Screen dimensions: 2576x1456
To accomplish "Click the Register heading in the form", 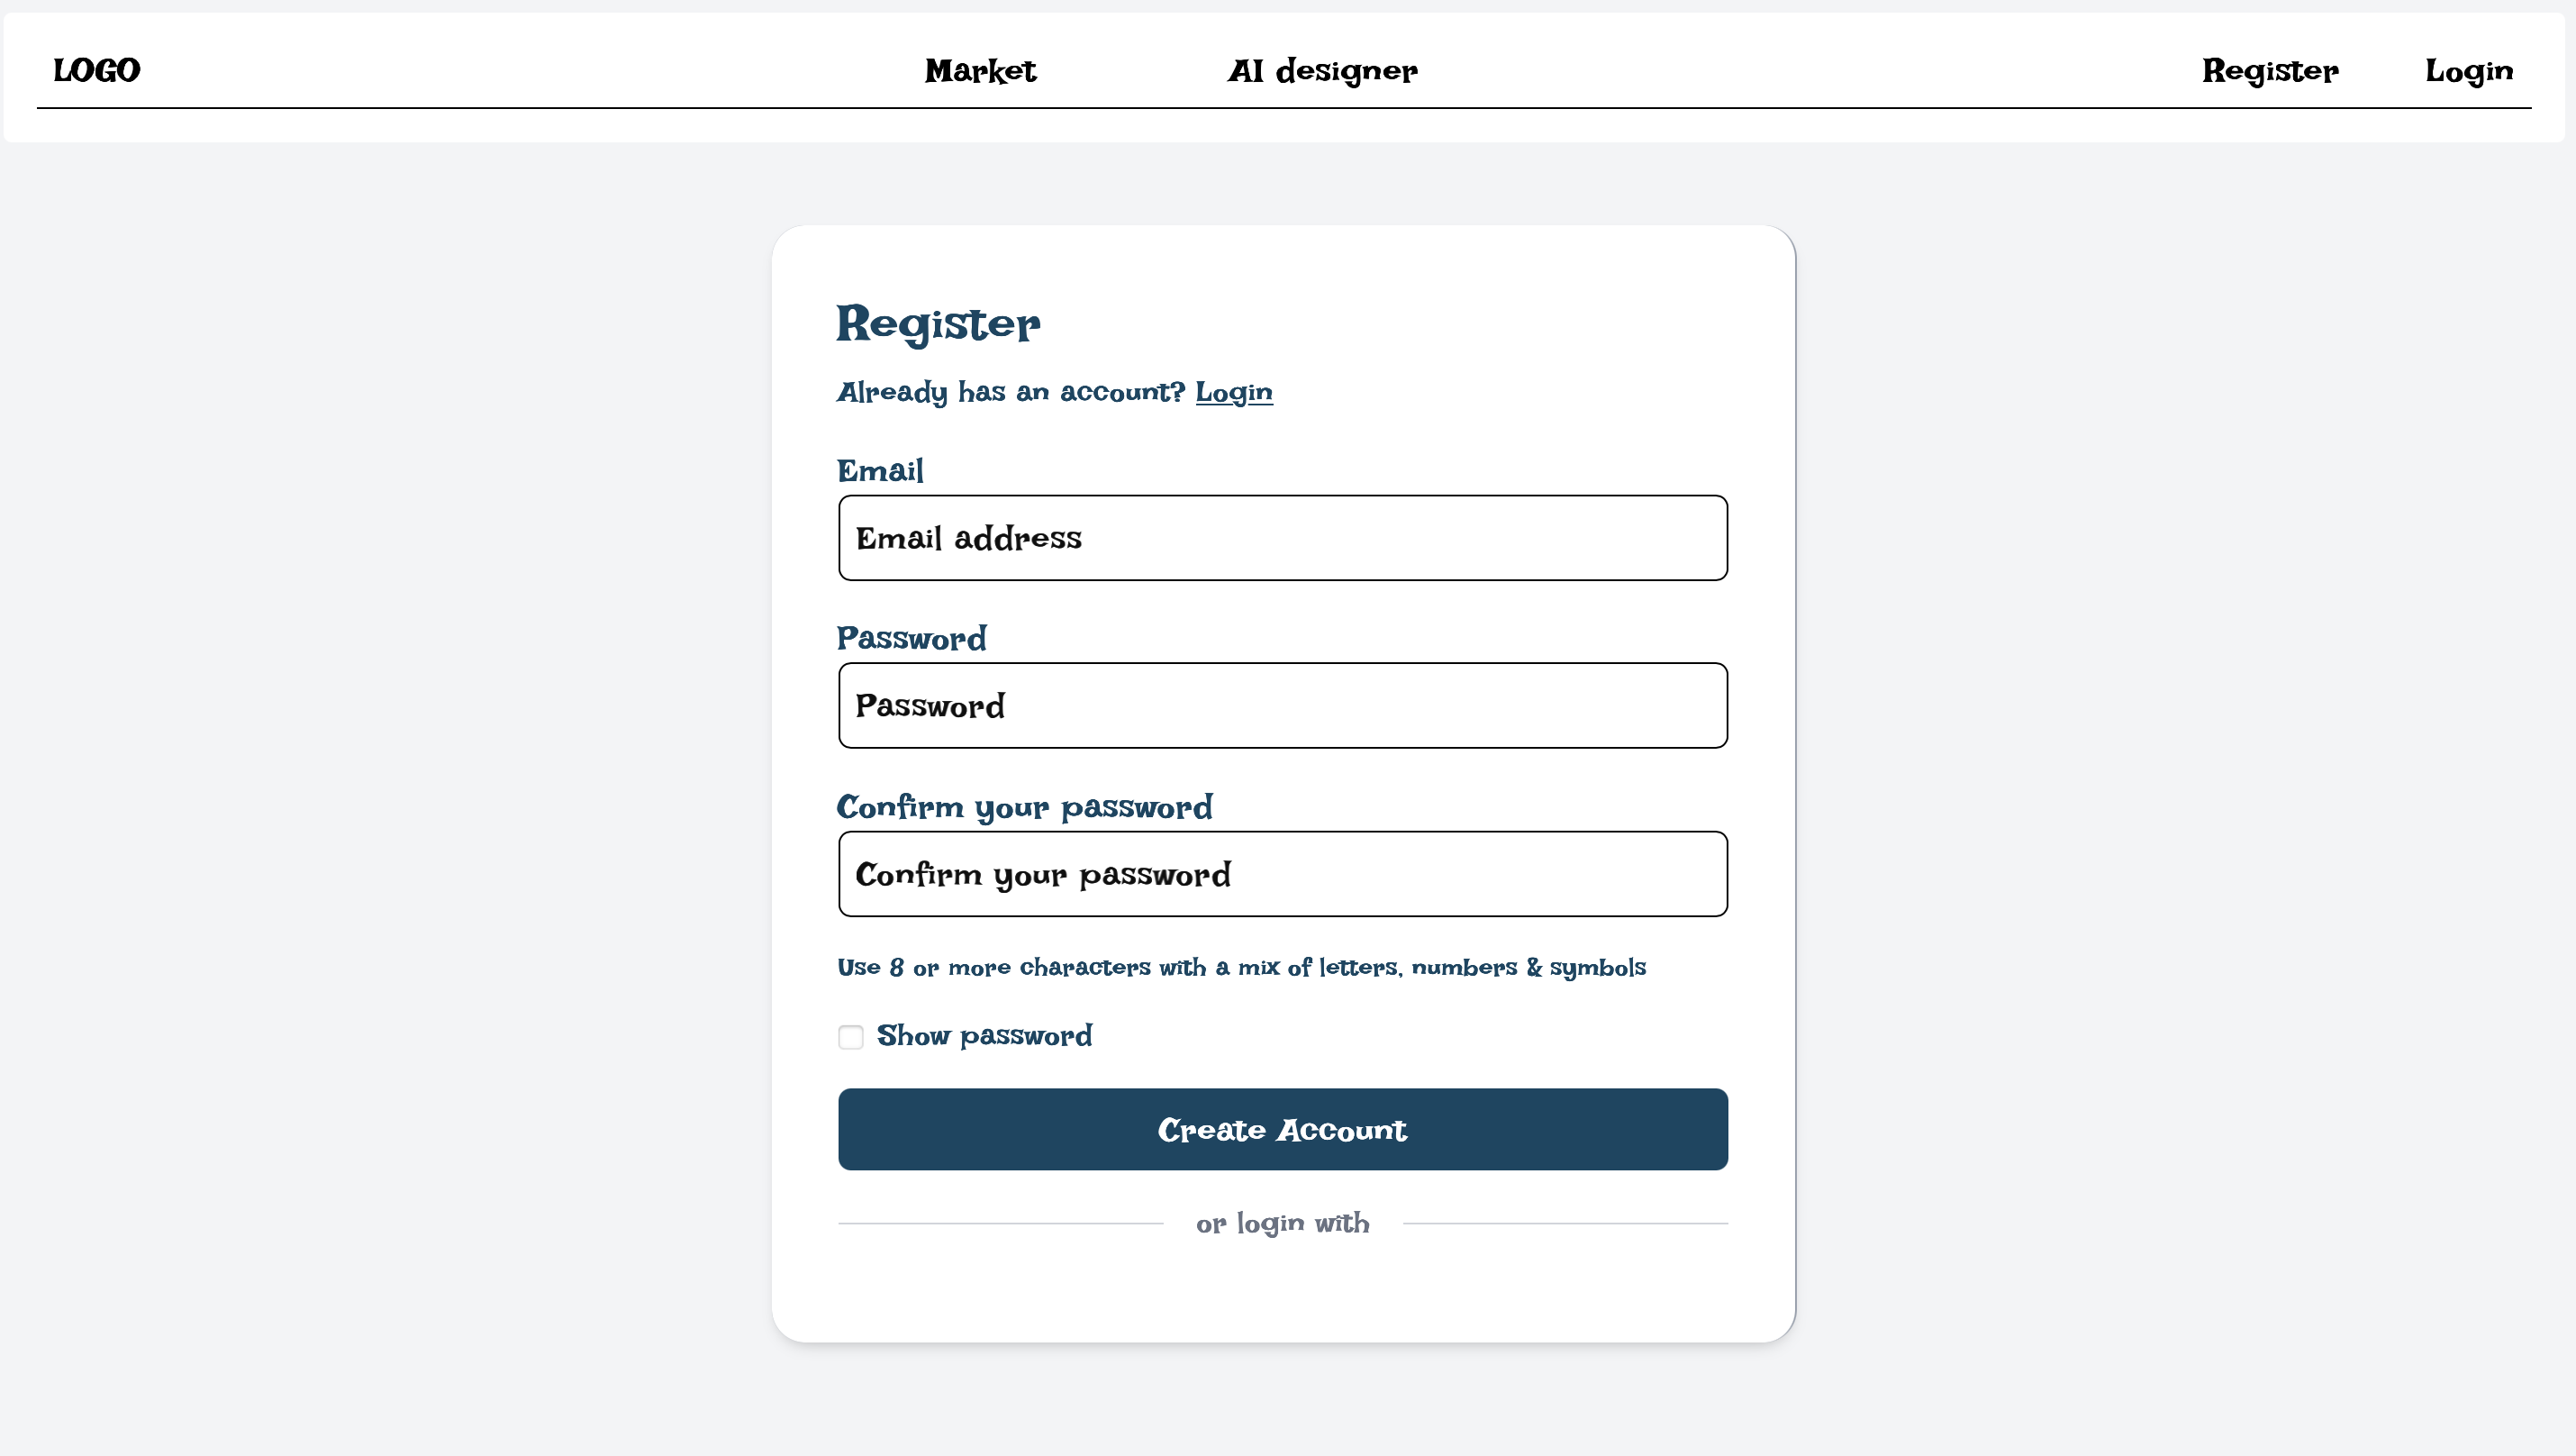I will (938, 324).
